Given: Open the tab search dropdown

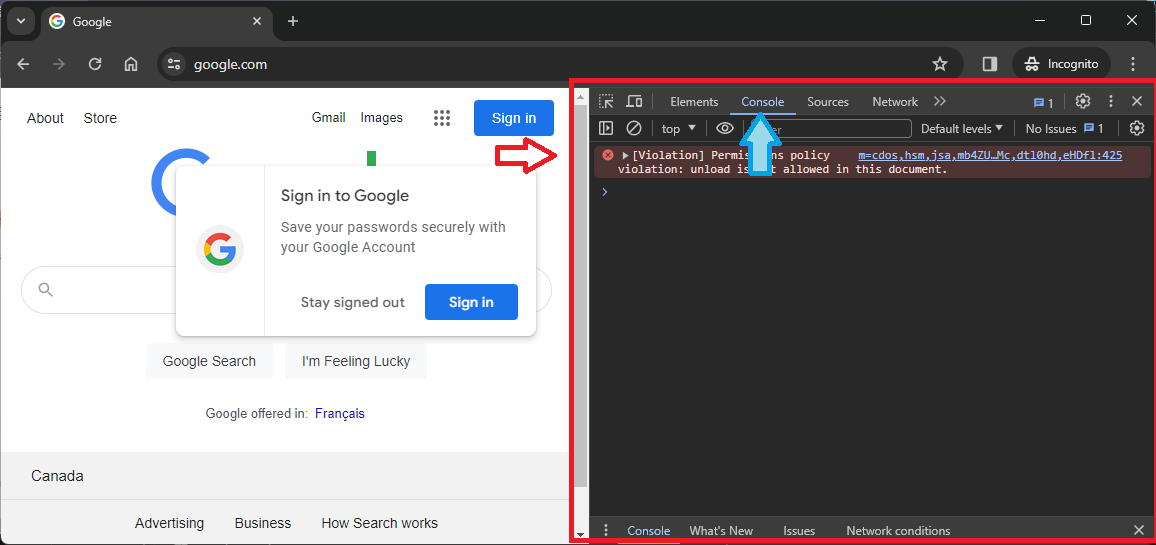Looking at the screenshot, I should (x=21, y=21).
